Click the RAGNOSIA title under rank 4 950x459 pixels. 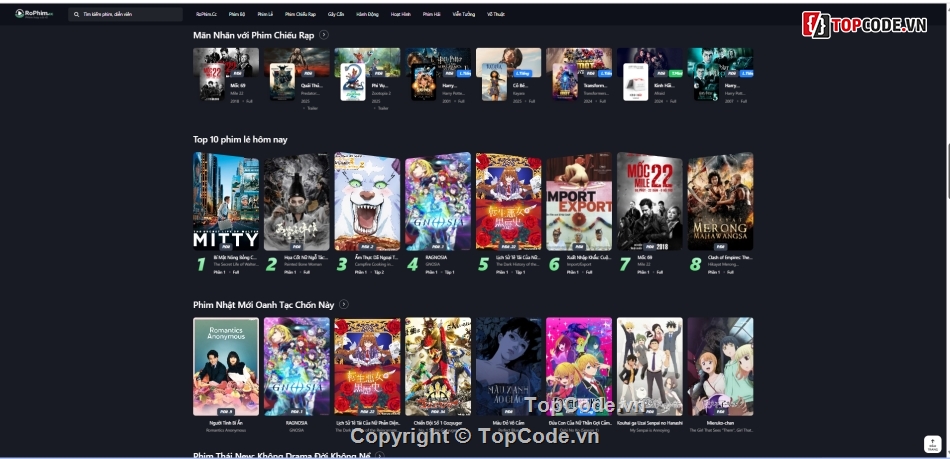click(436, 257)
